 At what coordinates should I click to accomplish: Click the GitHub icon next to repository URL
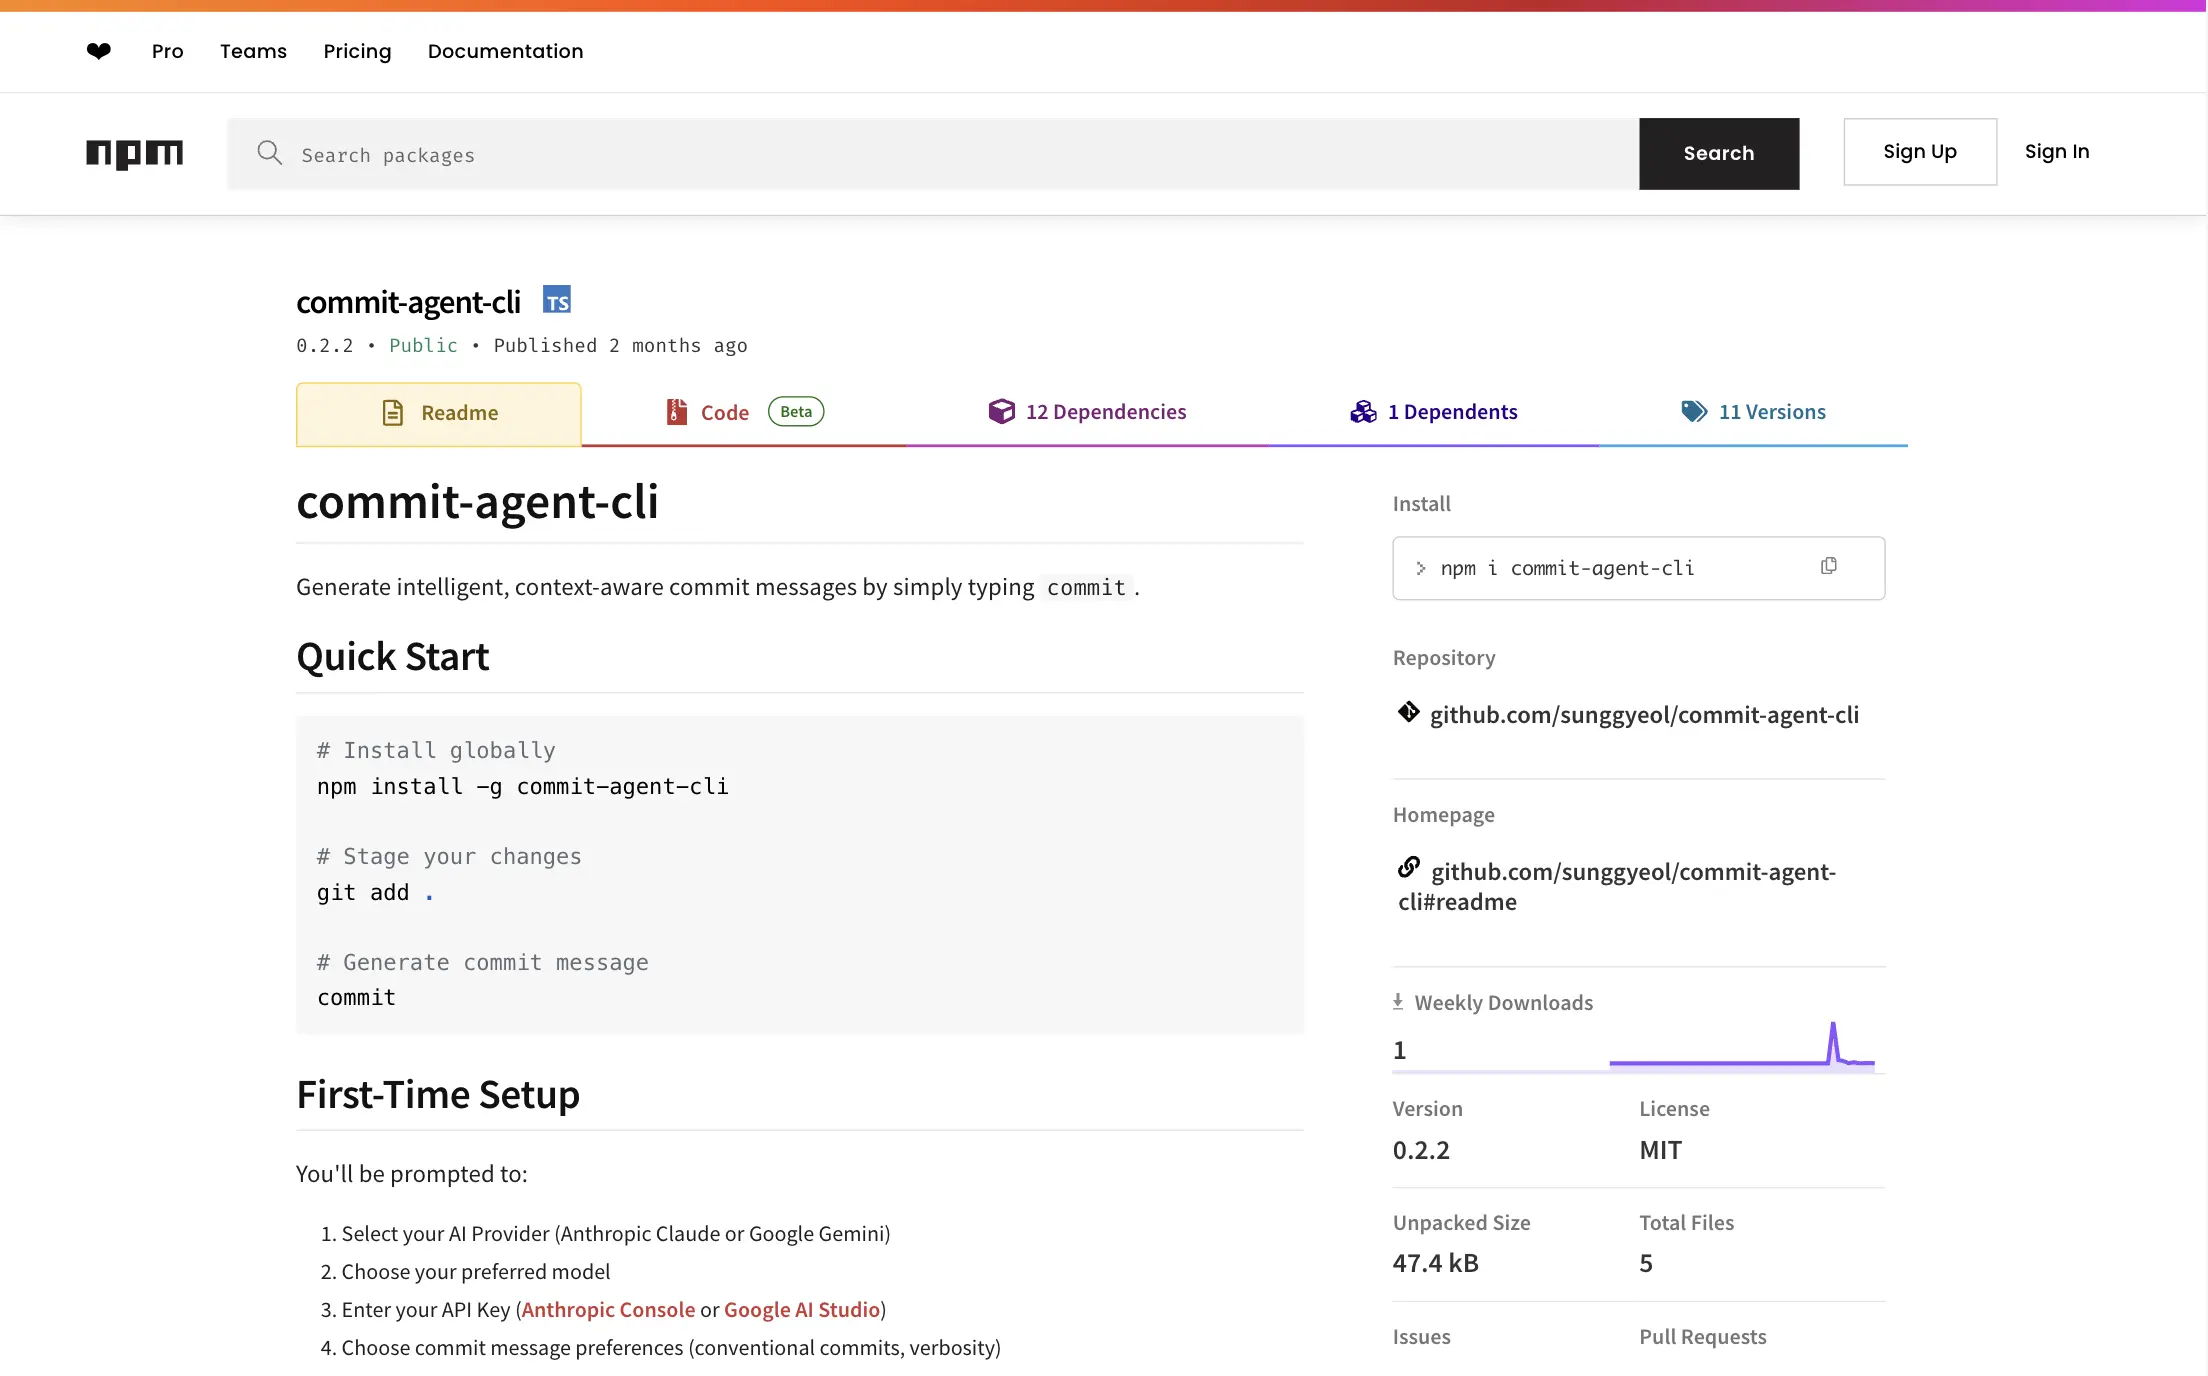[x=1408, y=712]
